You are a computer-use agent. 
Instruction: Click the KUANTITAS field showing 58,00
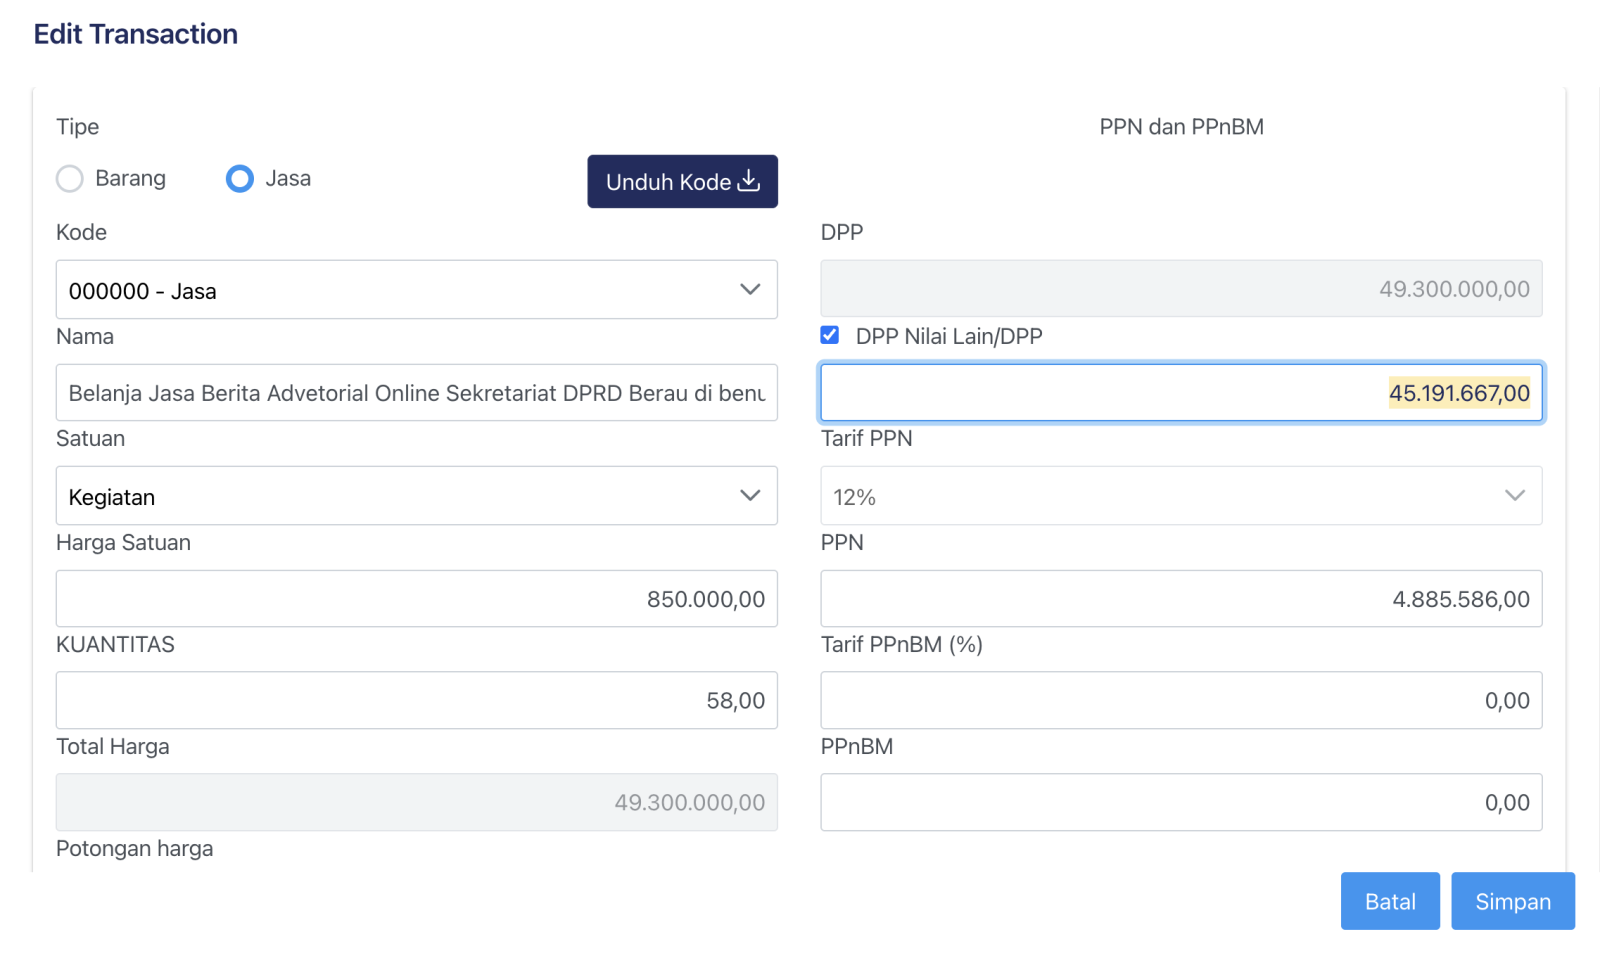click(x=417, y=700)
